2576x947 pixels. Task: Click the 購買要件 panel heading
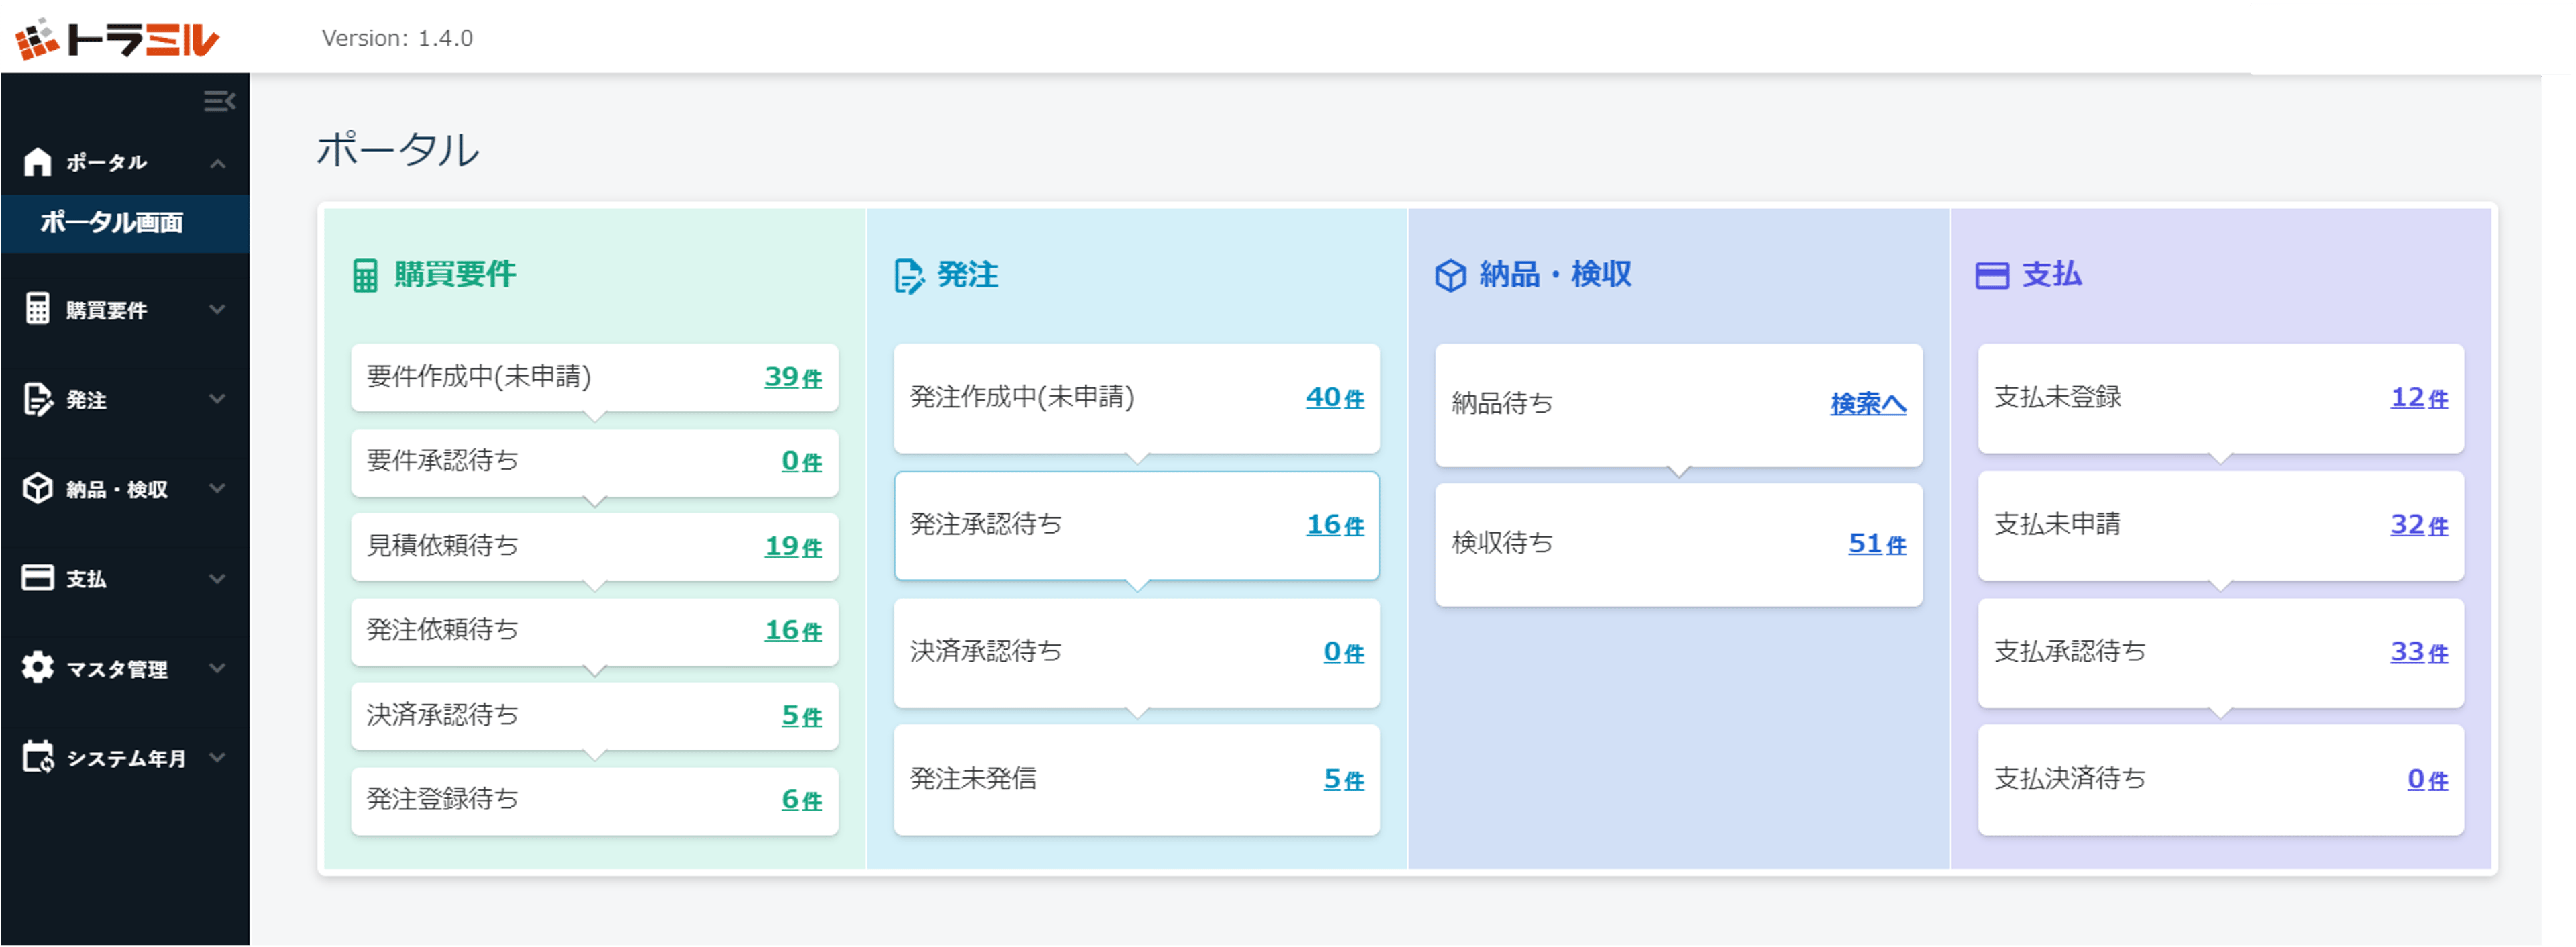point(454,274)
